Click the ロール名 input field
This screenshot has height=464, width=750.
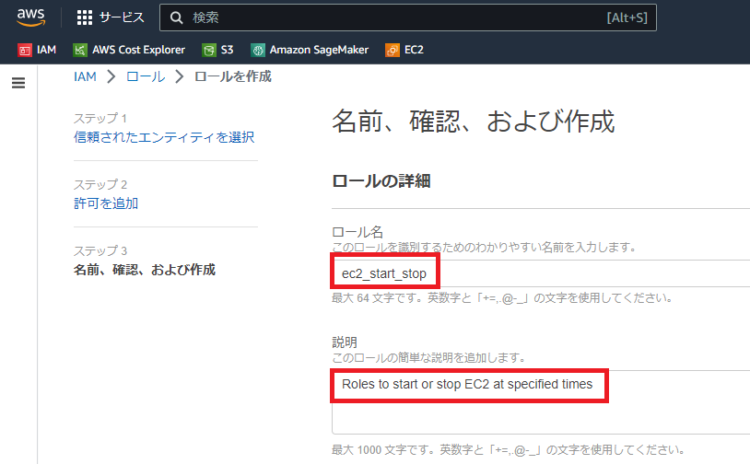click(540, 273)
